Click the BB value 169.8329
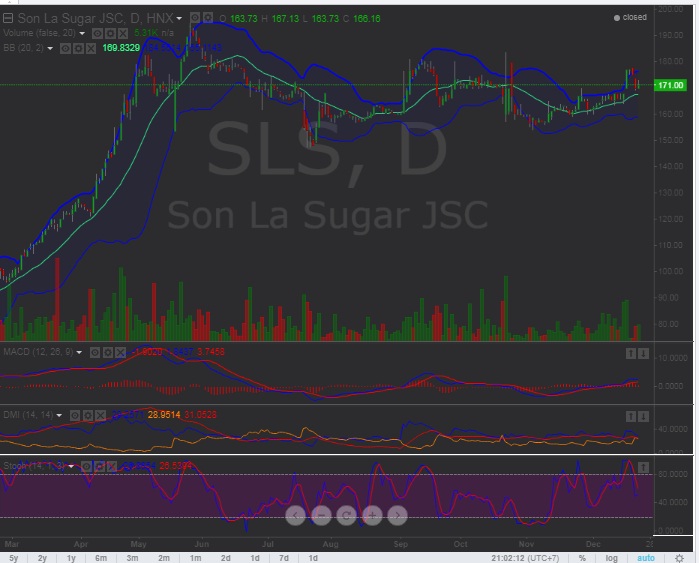This screenshot has width=699, height=563. 121,48
